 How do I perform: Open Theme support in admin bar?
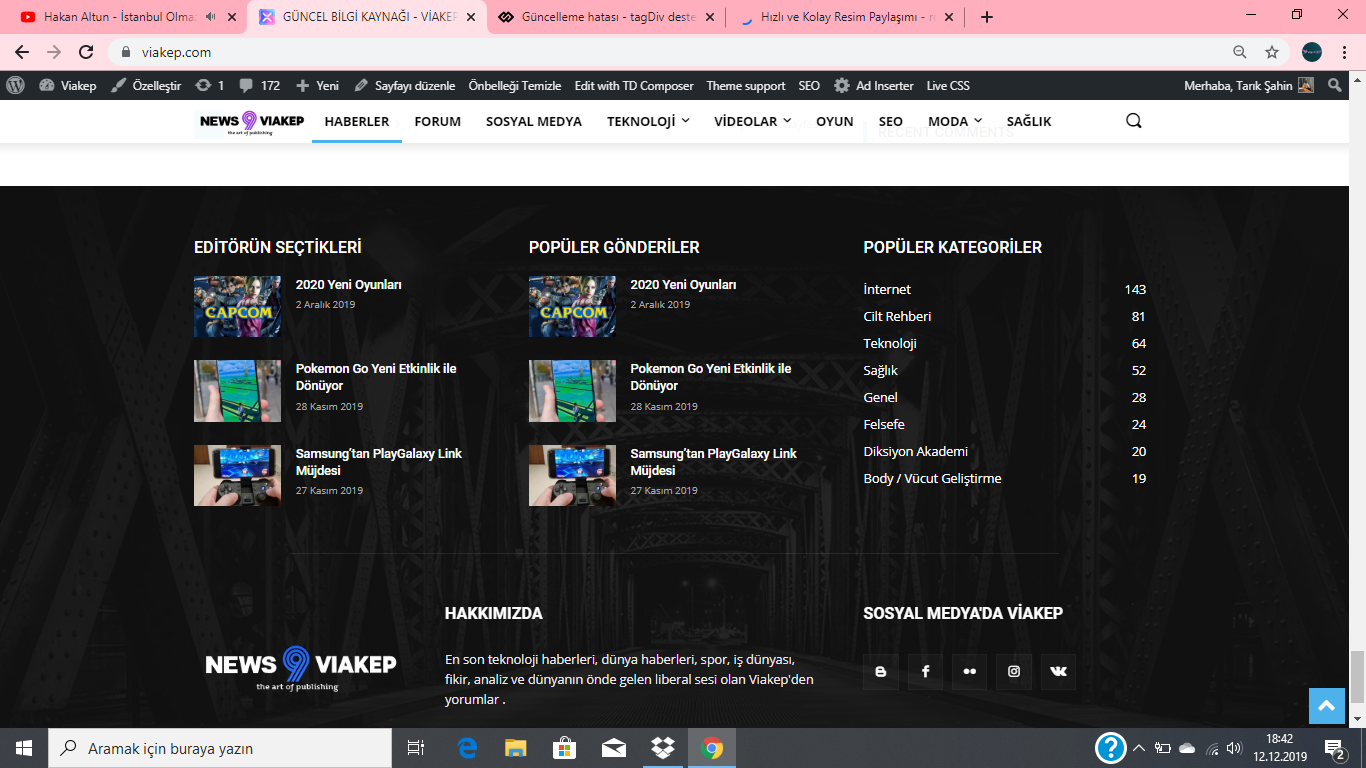click(x=746, y=86)
